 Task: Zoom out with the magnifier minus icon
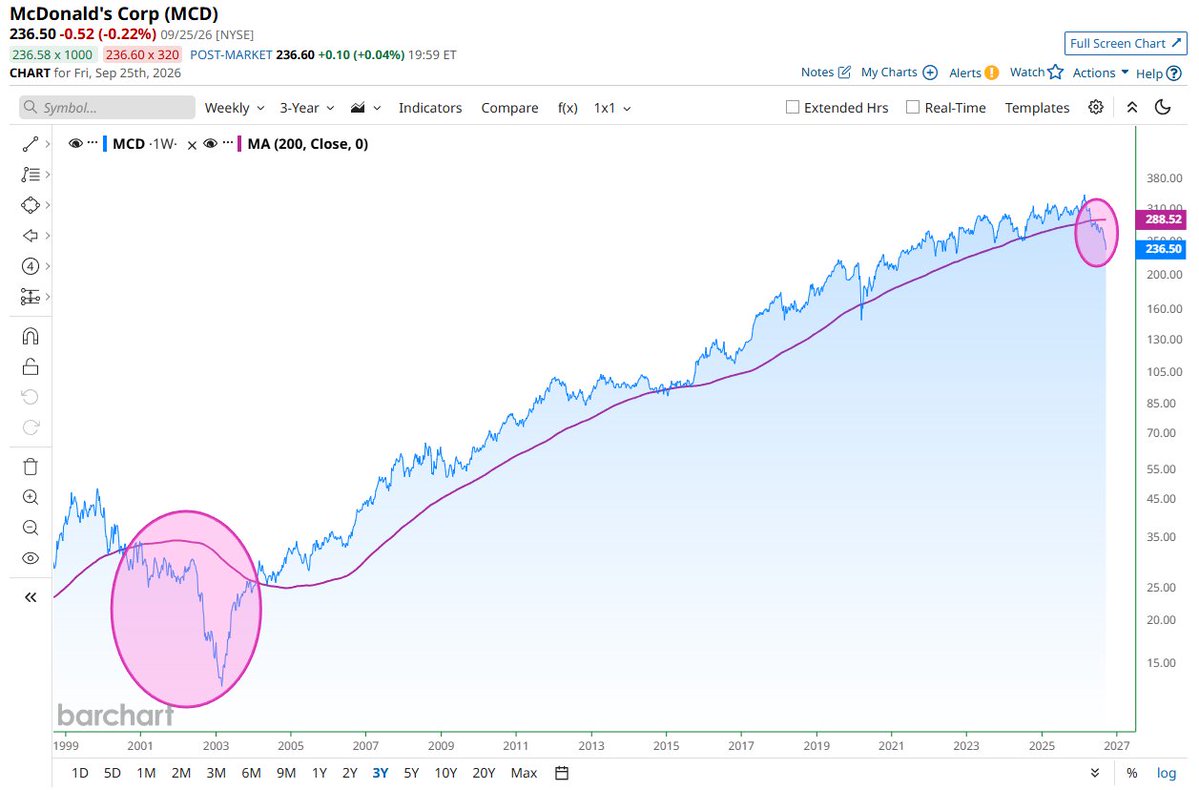[x=30, y=528]
